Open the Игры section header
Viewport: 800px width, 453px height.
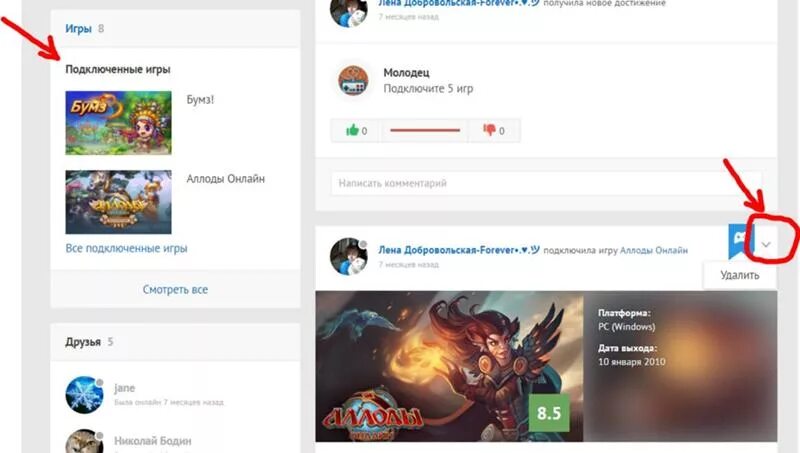[x=78, y=29]
